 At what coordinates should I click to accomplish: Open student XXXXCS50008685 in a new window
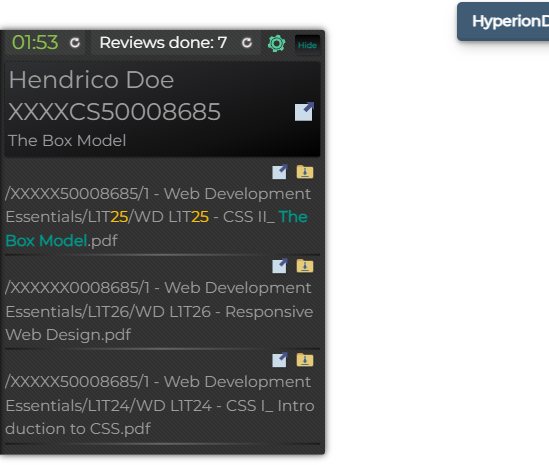304,112
